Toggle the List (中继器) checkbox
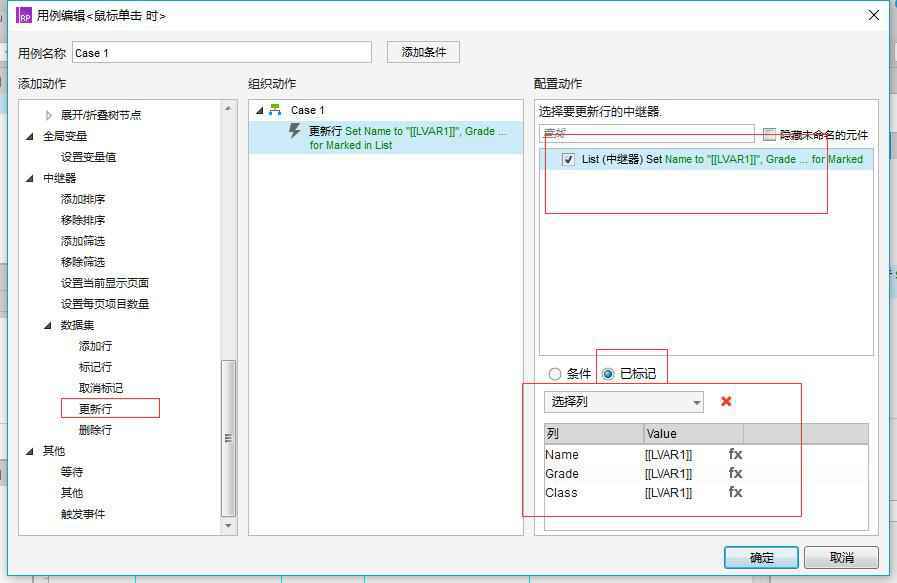 567,160
